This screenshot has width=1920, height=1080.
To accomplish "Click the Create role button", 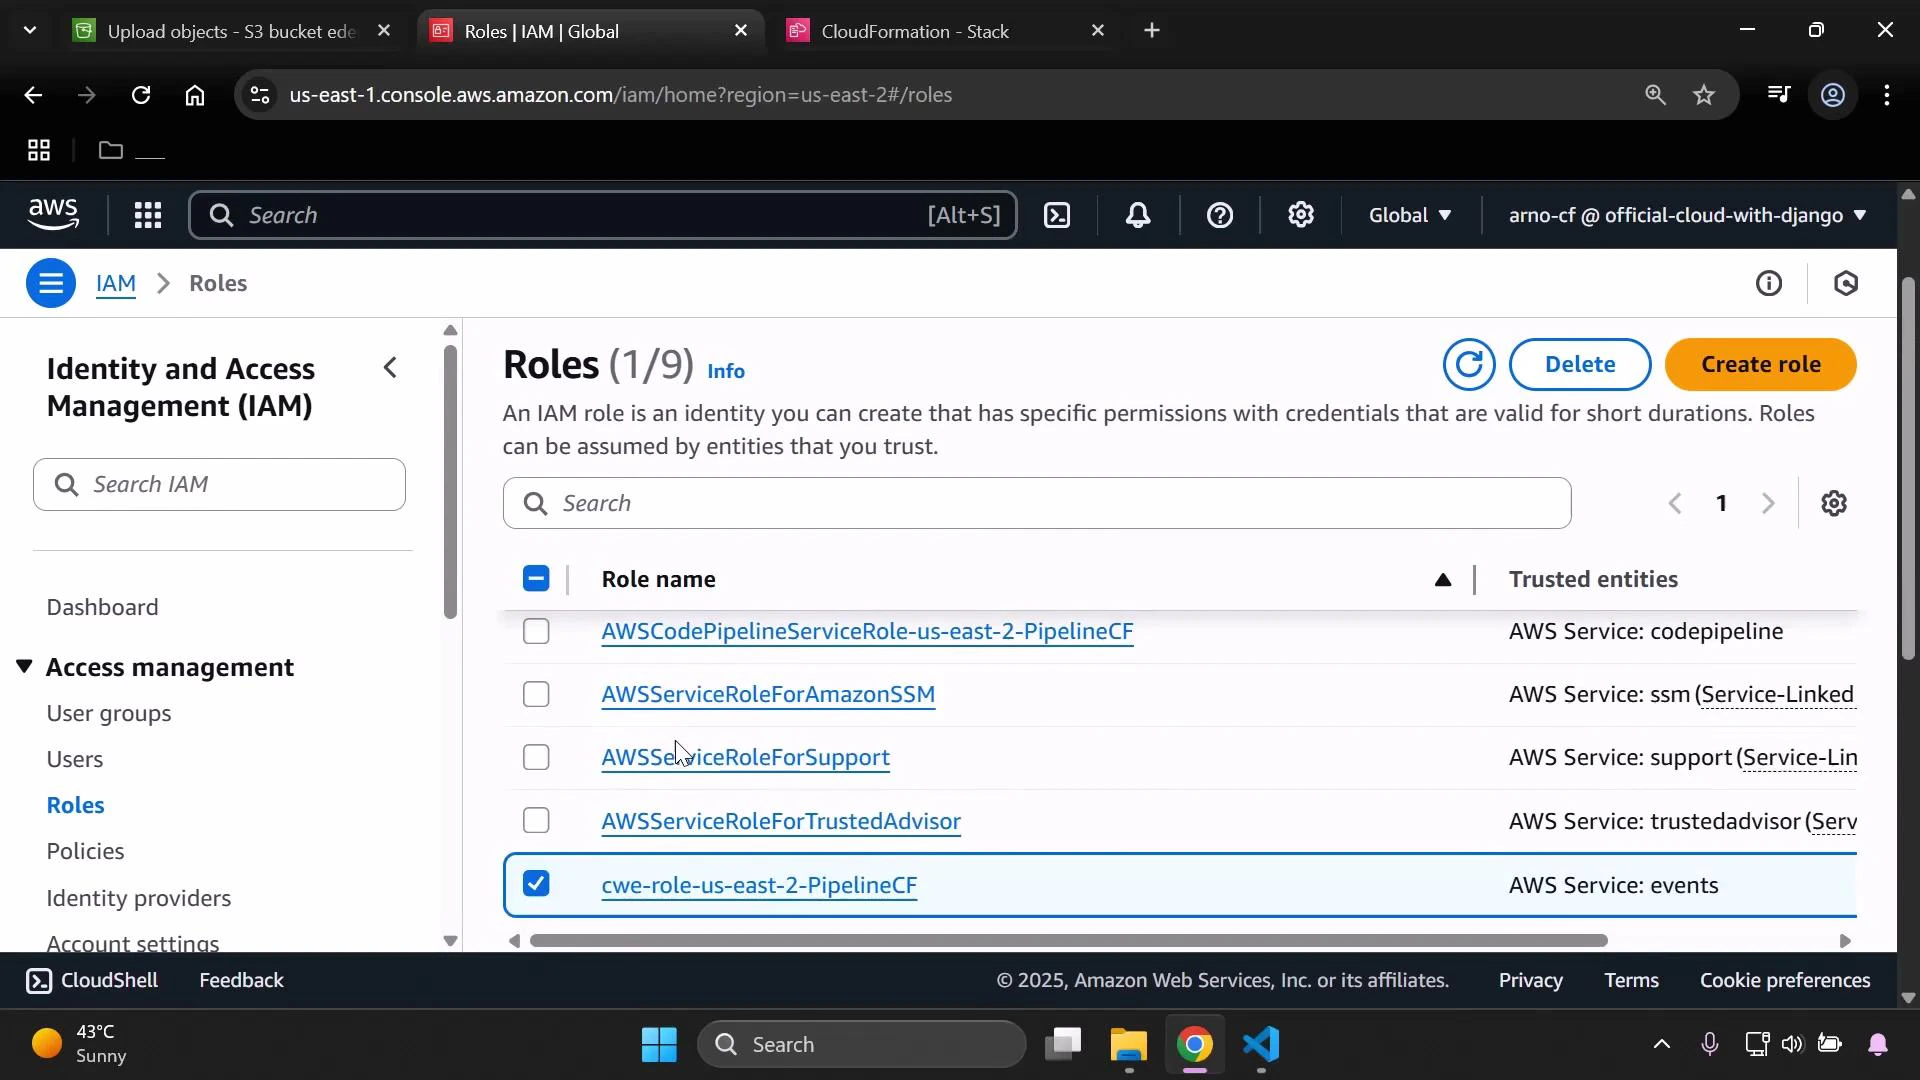I will click(x=1761, y=364).
